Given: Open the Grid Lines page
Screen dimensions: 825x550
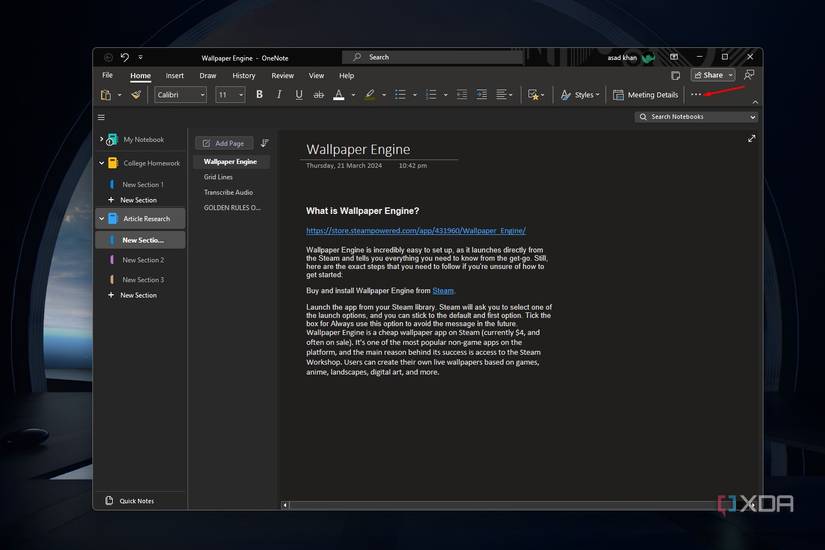Looking at the screenshot, I should click(218, 177).
